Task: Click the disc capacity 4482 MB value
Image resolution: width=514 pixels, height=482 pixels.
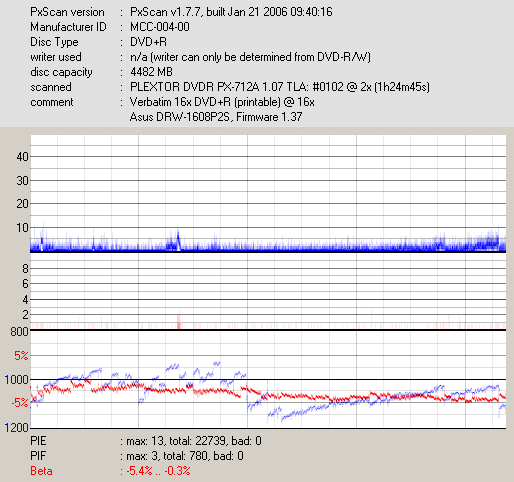Action: click(x=151, y=72)
